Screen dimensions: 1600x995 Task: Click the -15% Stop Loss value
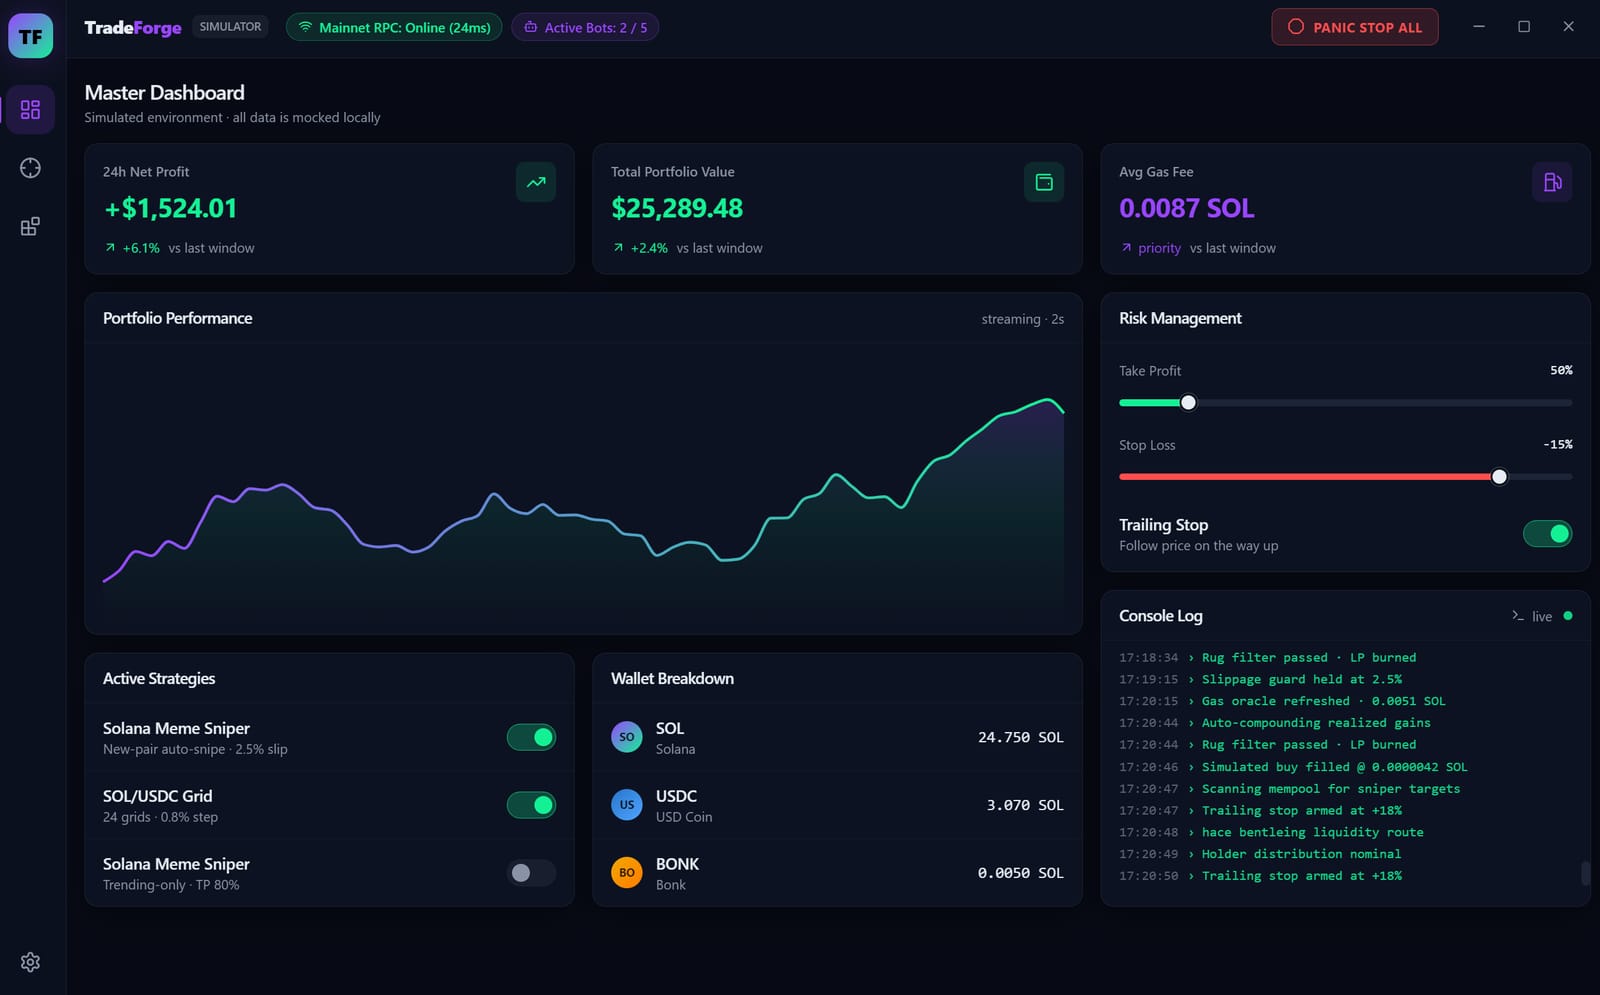pos(1558,444)
